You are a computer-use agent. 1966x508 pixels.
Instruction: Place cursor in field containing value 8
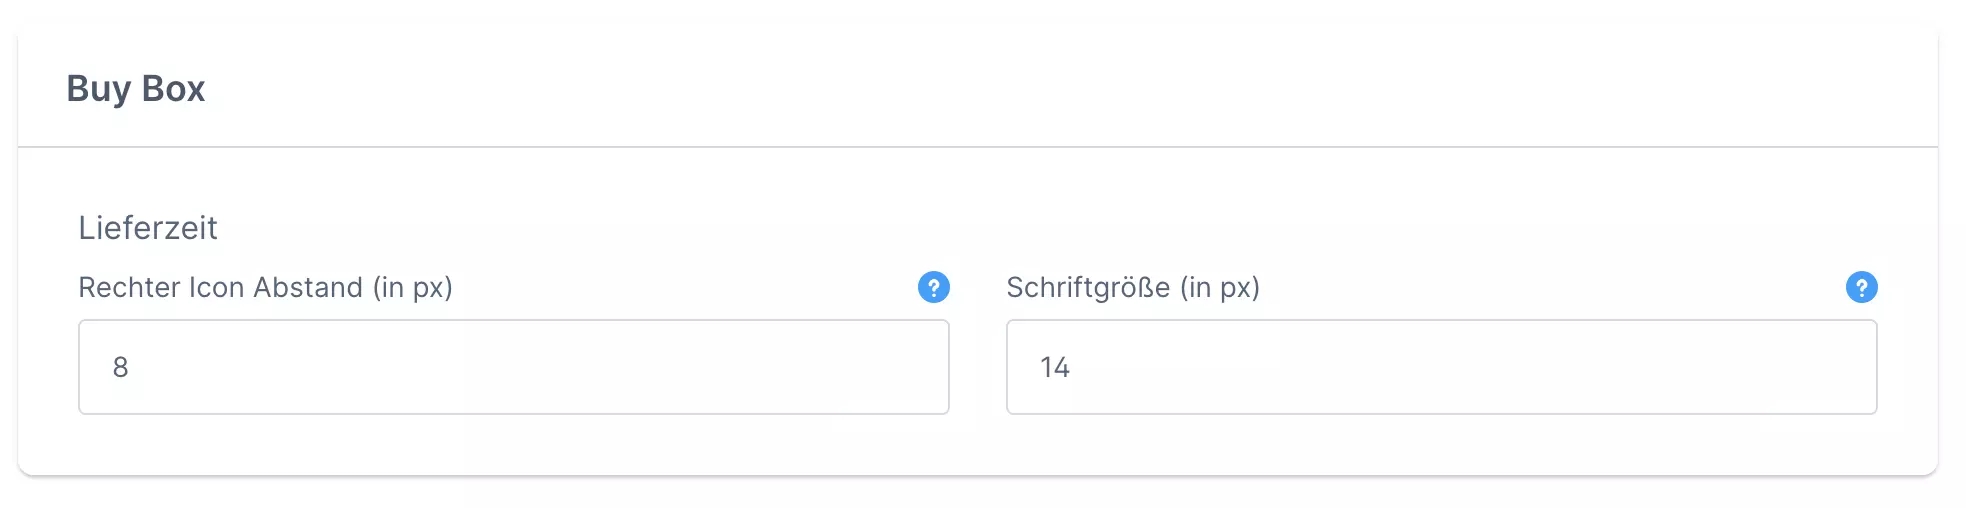click(513, 367)
